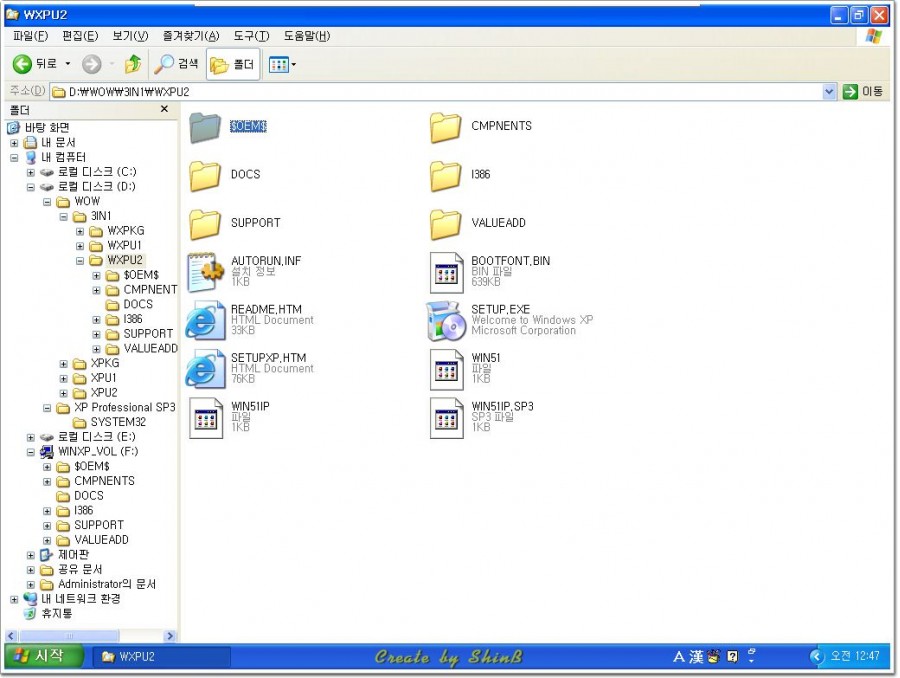Select the I386 folder icon in file pane
The height and width of the screenshot is (678, 900).
tap(445, 175)
